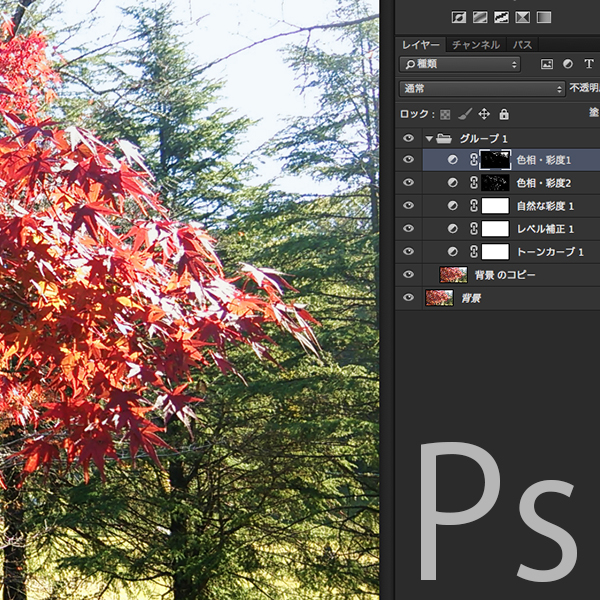
Task: Lock all with padlock icon
Action: point(504,114)
